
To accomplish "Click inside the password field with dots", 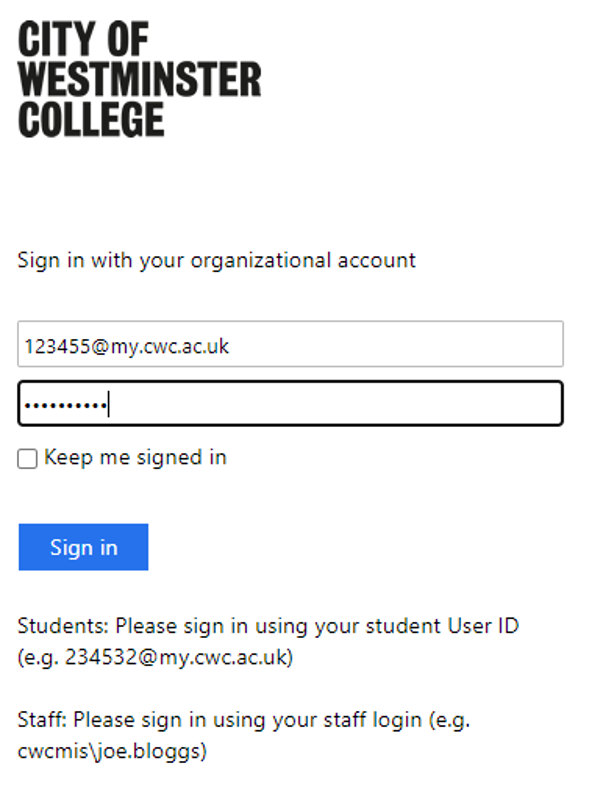I will 291,404.
